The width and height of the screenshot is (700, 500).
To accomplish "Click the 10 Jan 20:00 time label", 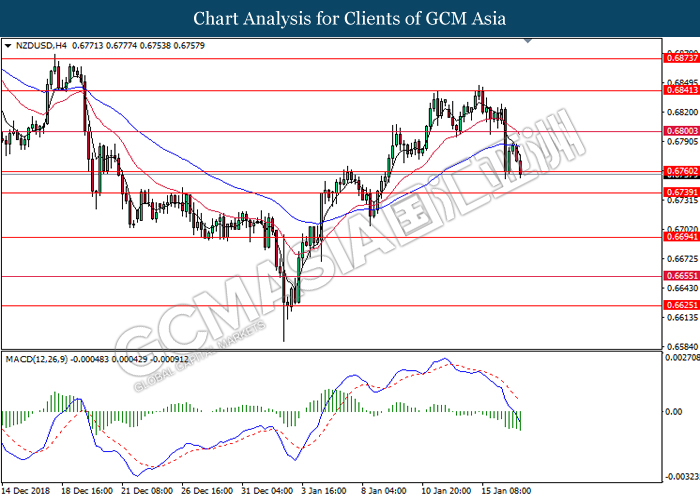I will pos(446,491).
